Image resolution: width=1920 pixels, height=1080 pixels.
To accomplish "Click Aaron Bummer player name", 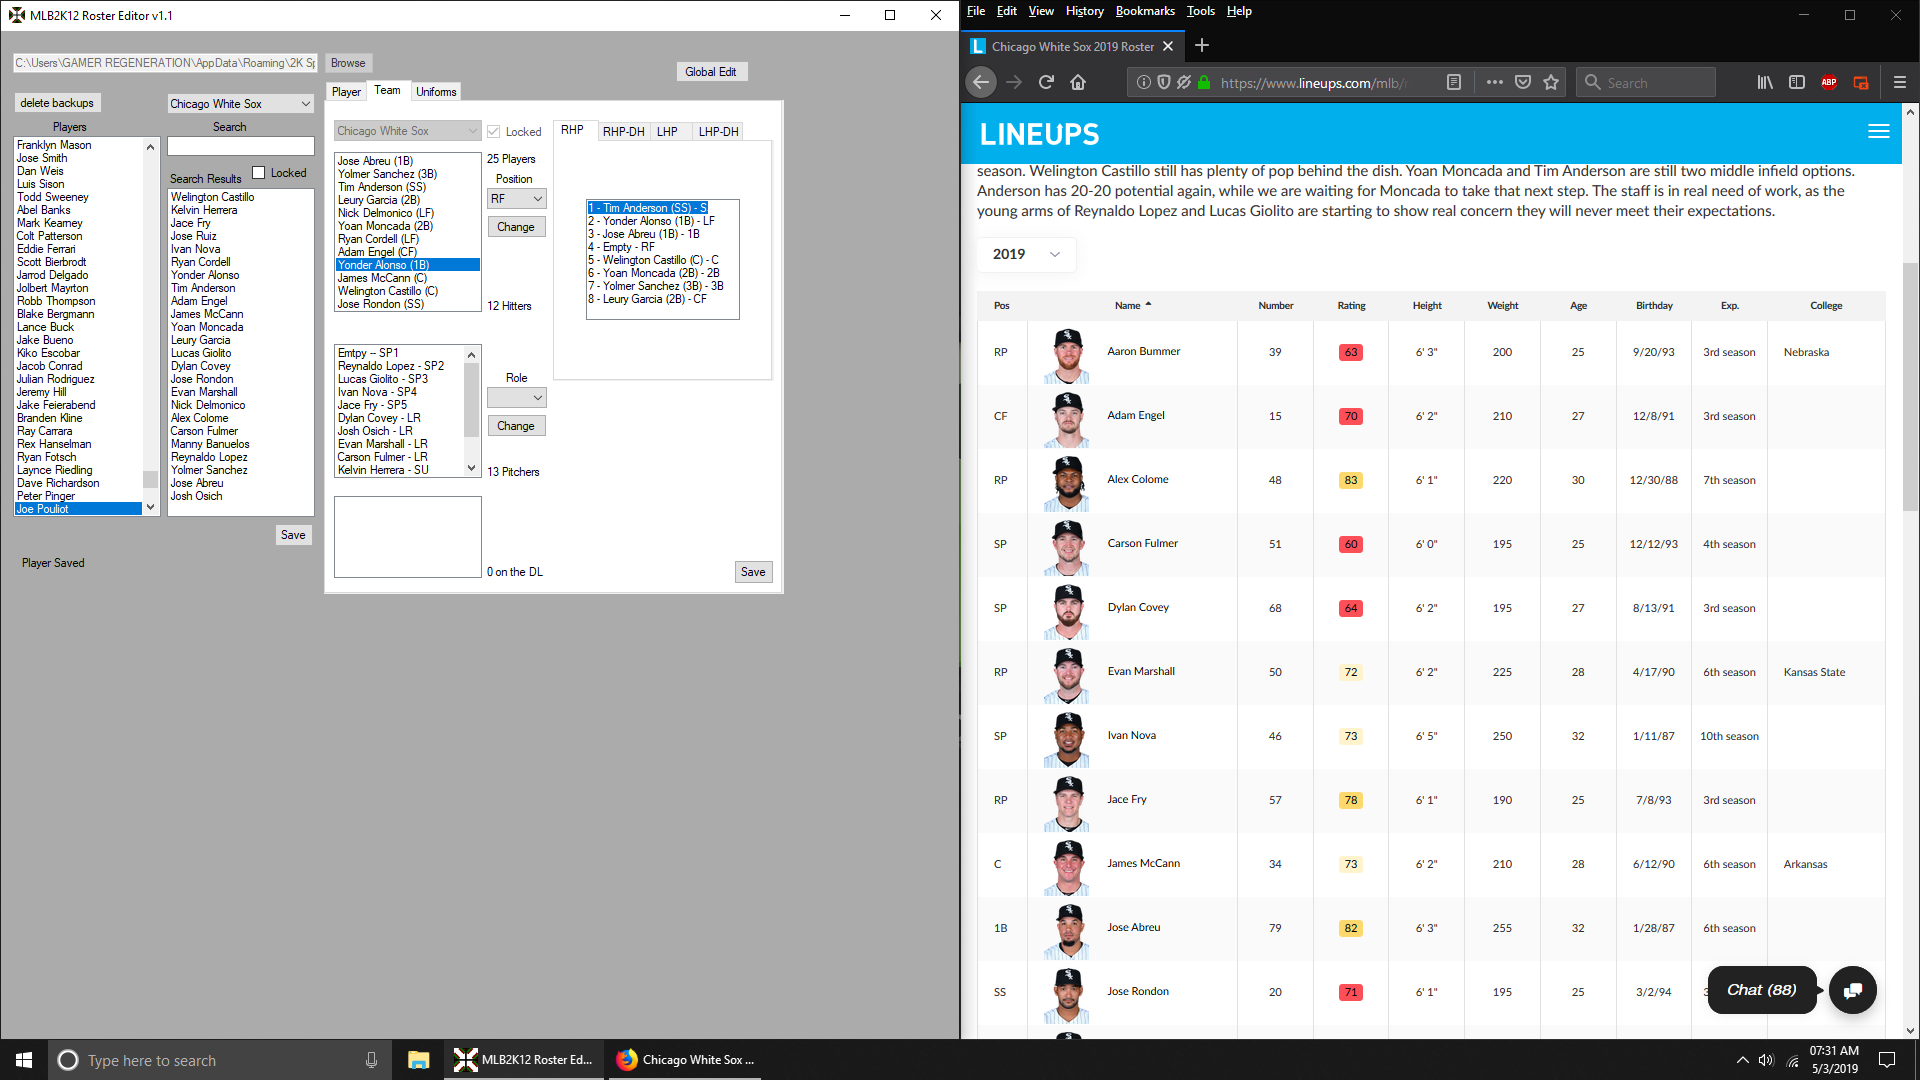I will coord(1143,352).
